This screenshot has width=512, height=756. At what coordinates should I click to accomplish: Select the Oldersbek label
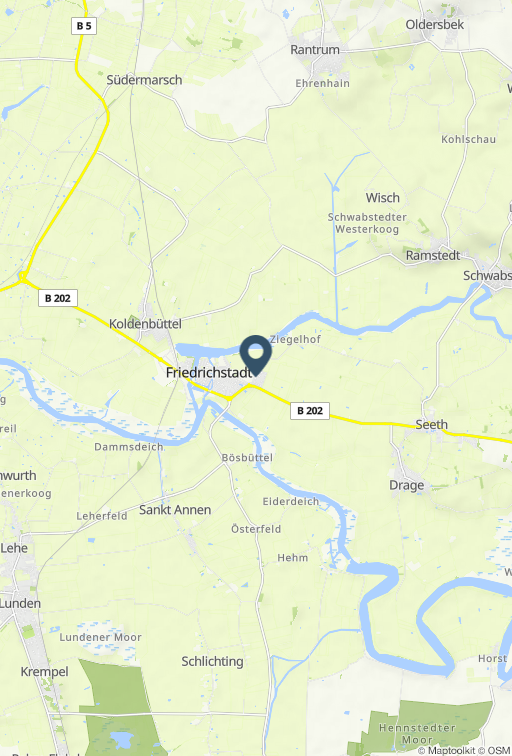click(434, 25)
